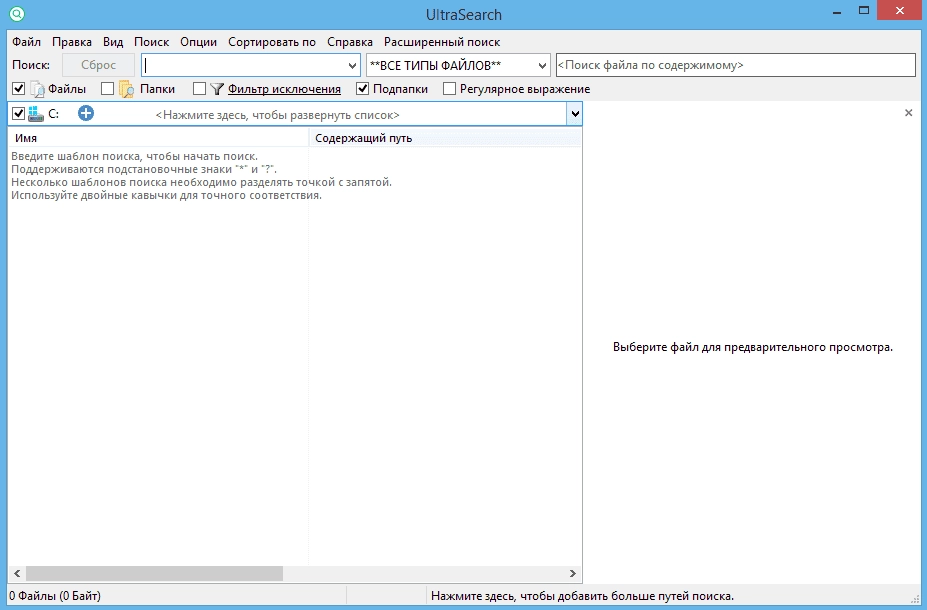
Task: Close the UltraSearch window
Action: (x=899, y=11)
